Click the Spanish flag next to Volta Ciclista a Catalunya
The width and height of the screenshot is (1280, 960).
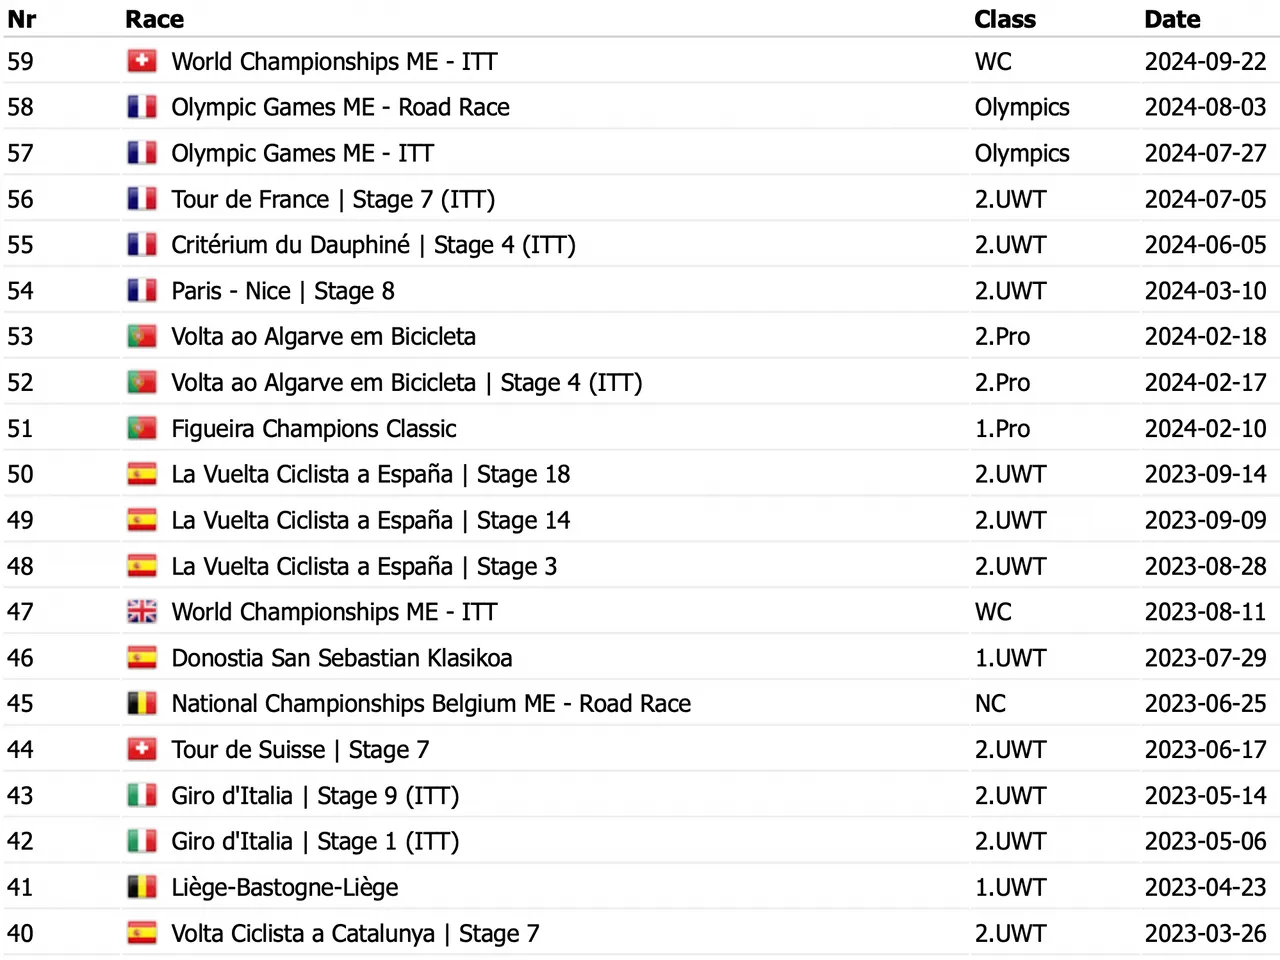coord(142,934)
